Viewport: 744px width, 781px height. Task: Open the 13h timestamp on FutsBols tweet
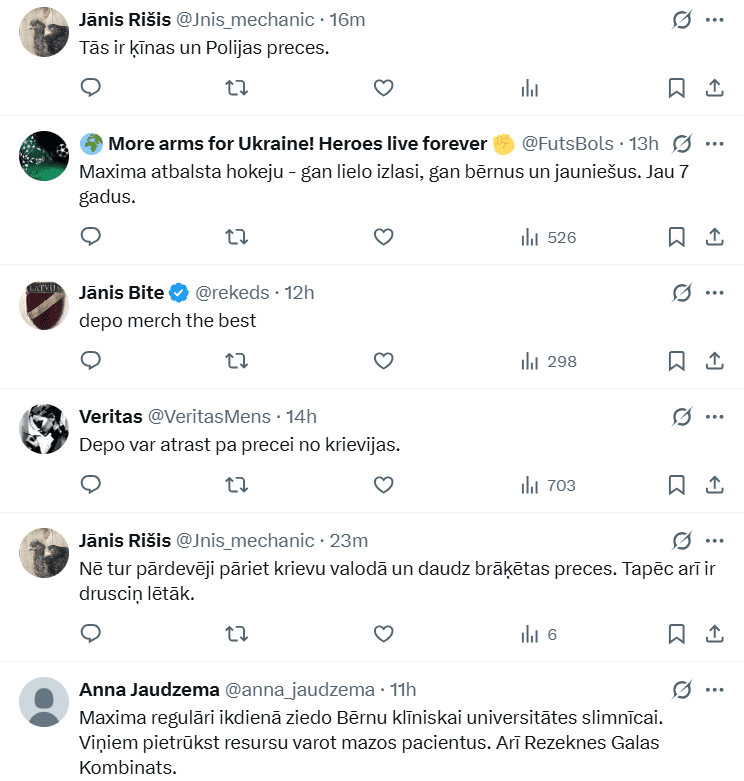tap(644, 144)
